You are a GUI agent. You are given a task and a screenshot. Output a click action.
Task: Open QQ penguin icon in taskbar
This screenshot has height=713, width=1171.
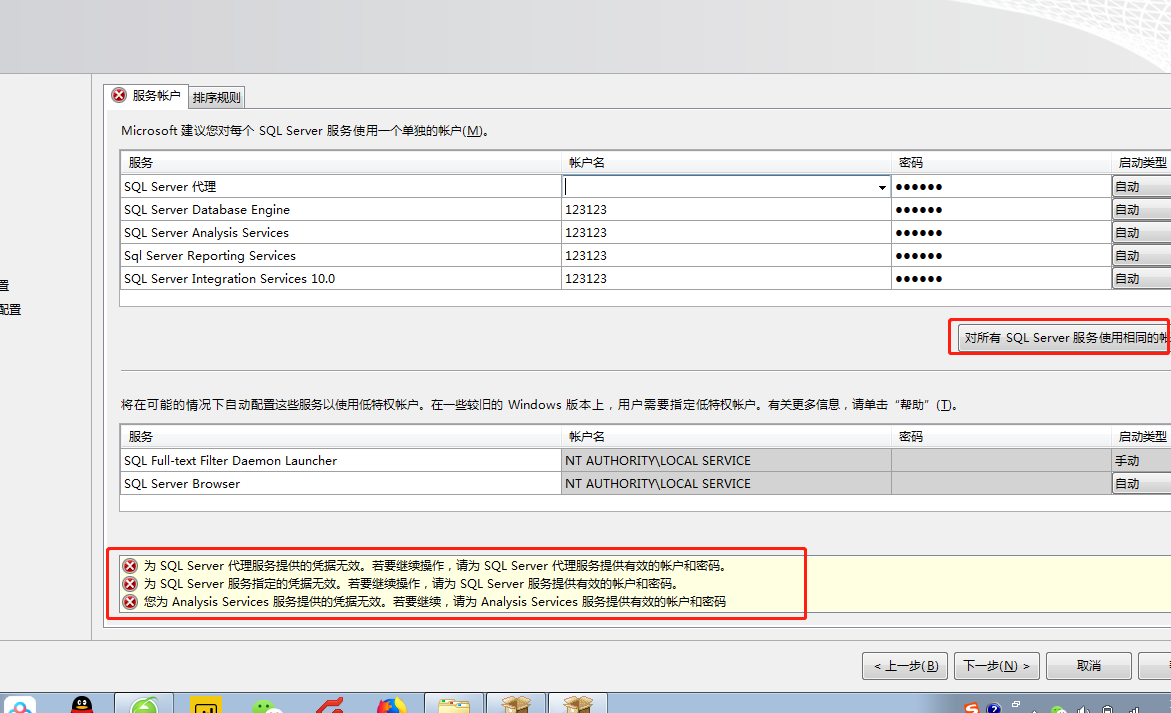click(81, 705)
